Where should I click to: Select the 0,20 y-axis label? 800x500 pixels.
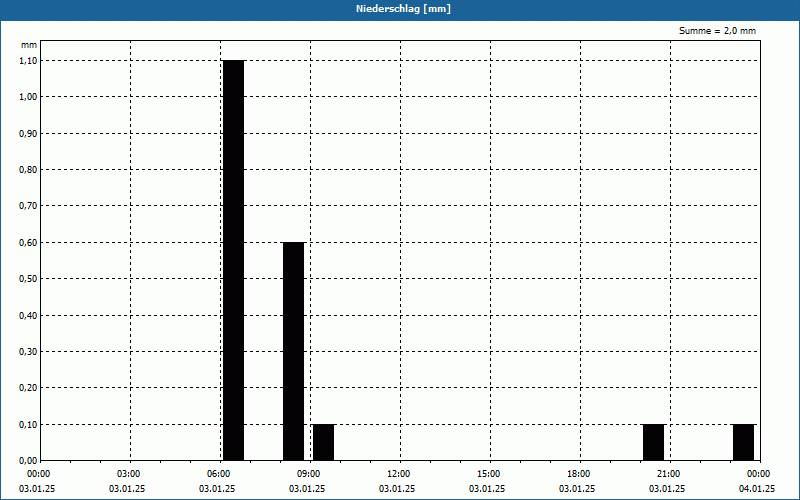pyautogui.click(x=28, y=388)
